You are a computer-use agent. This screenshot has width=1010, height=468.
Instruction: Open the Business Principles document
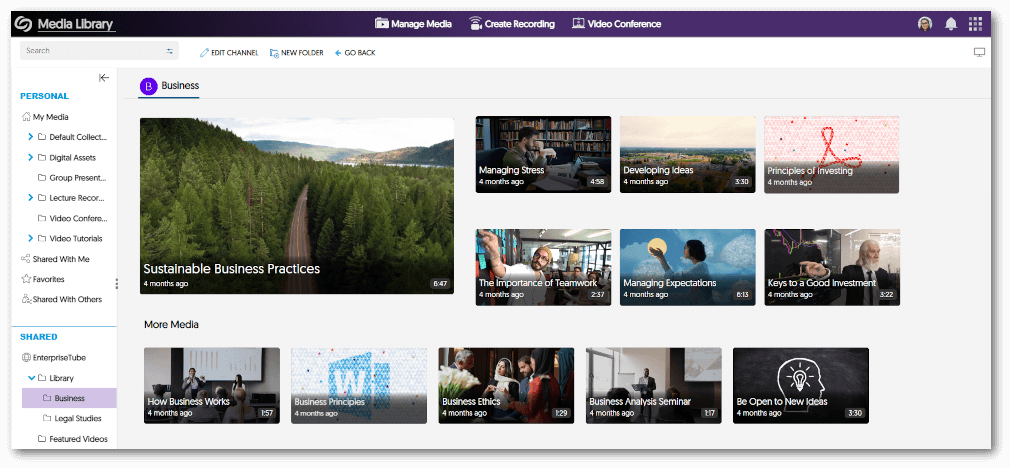[359, 386]
